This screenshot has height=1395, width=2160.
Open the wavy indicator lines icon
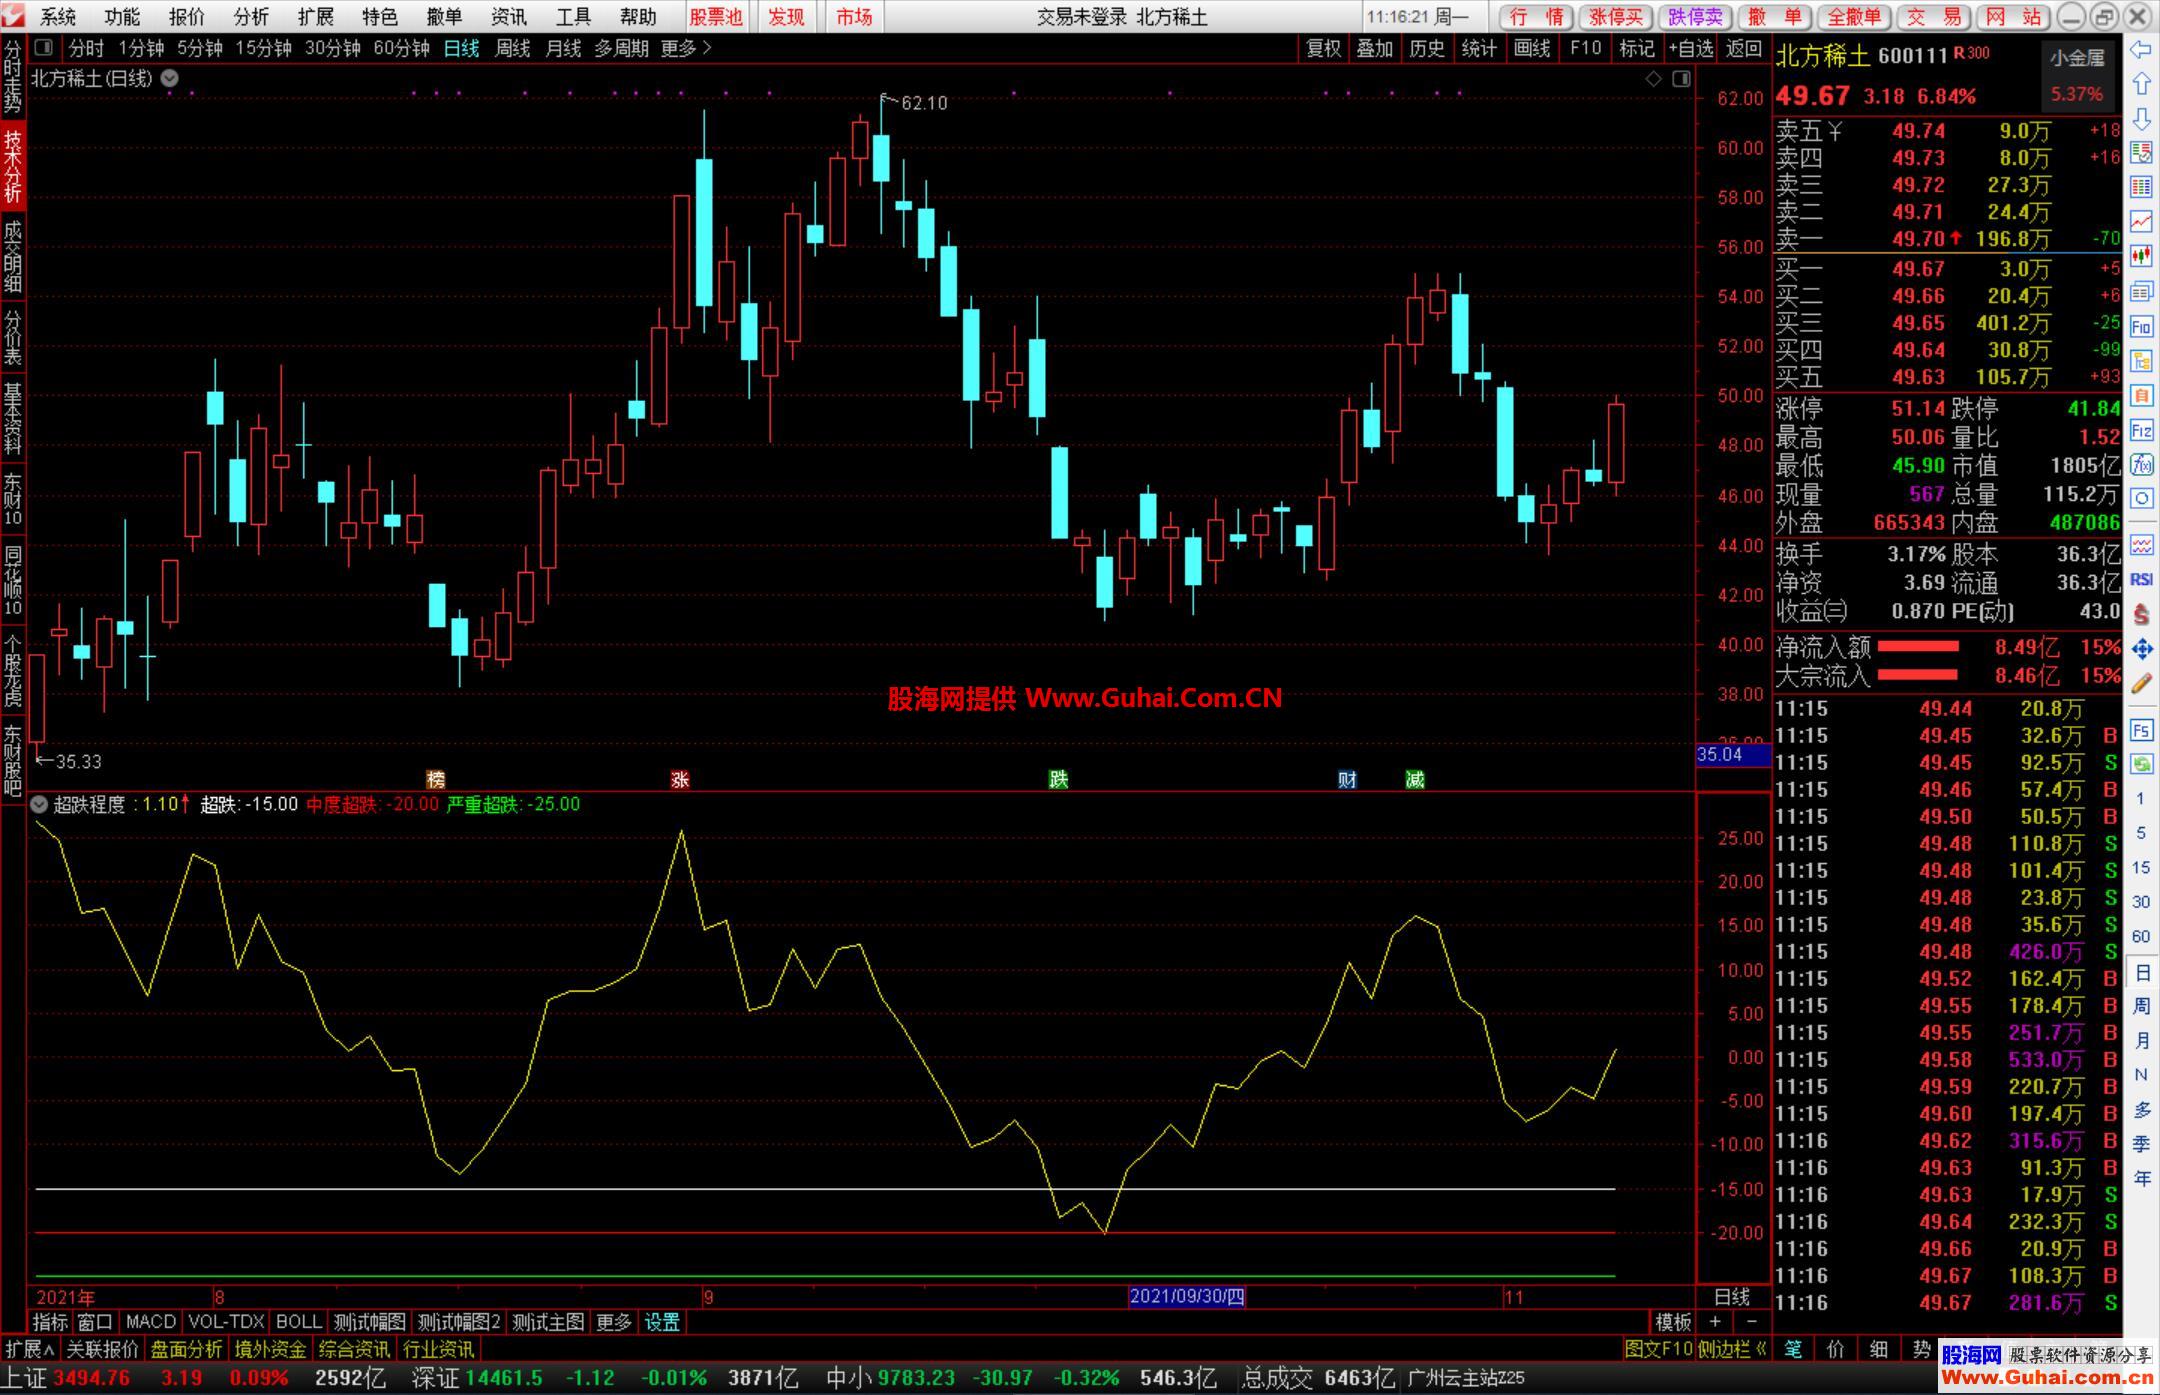[2141, 545]
